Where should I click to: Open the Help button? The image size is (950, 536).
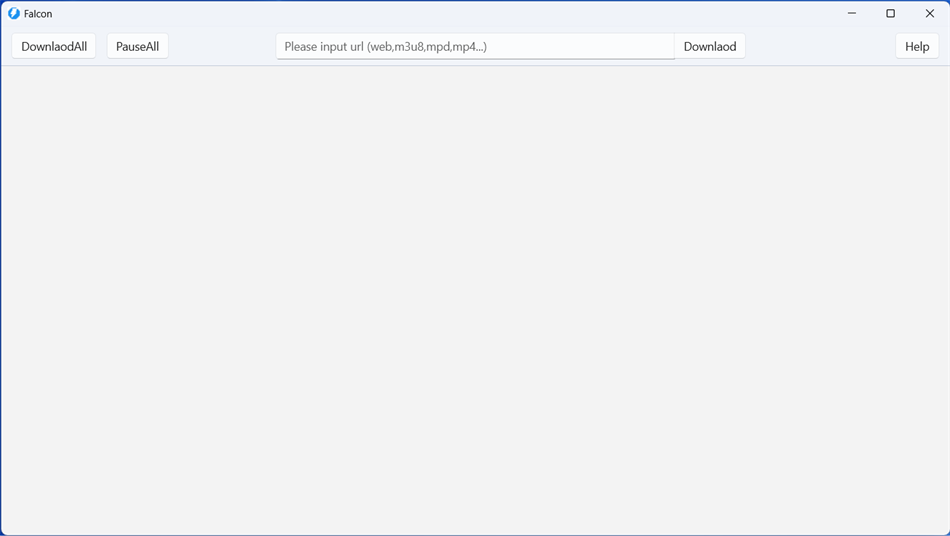click(917, 46)
